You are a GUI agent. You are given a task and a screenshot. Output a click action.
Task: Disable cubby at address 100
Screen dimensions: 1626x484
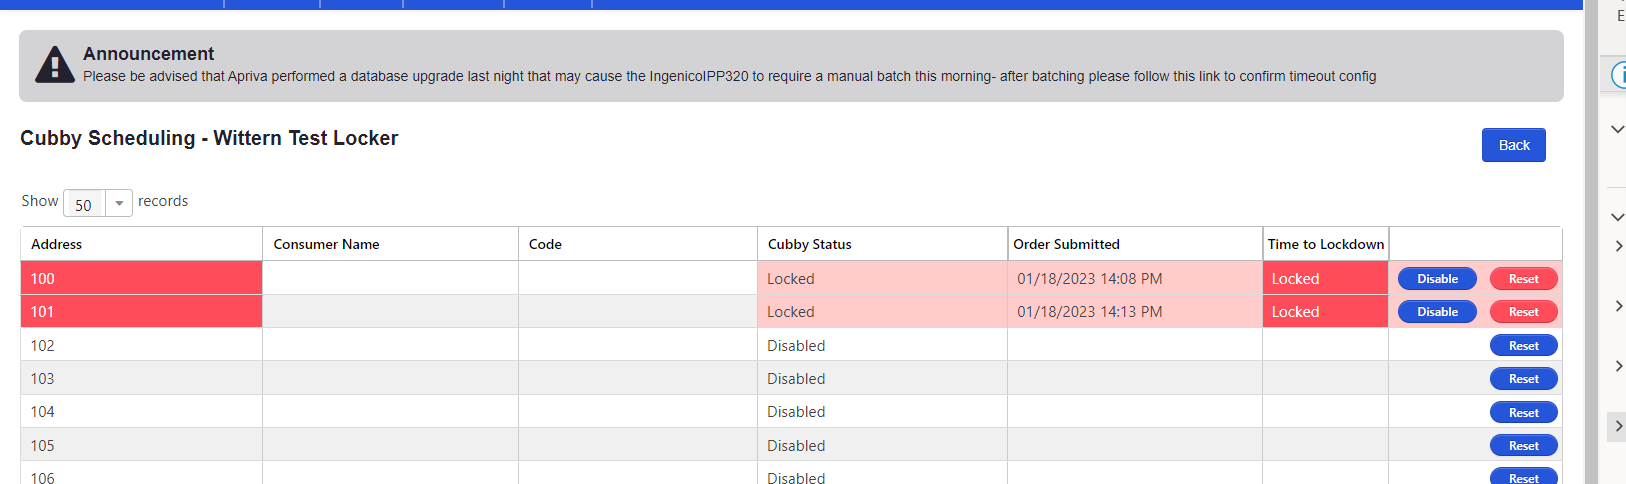tap(1437, 279)
